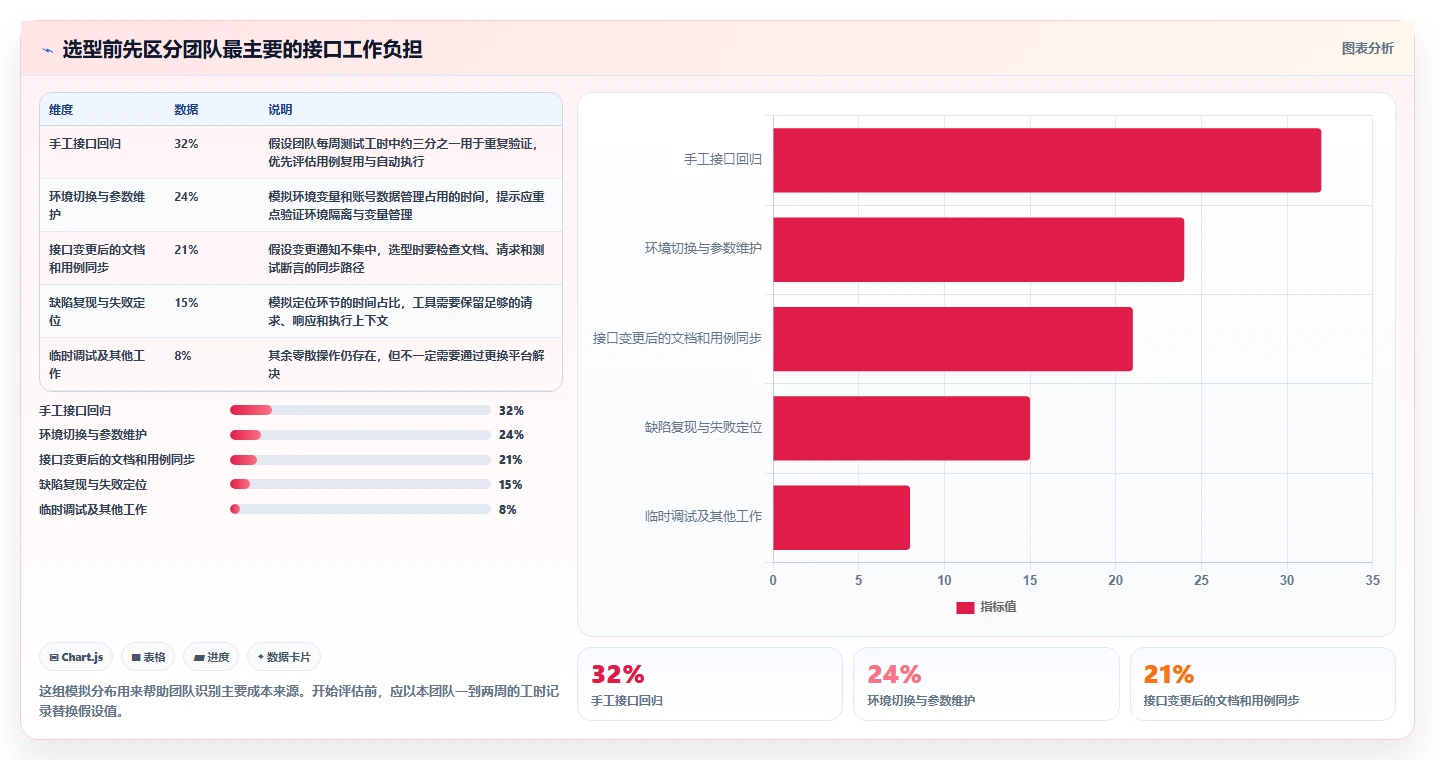
Task: Click the star icon in the 数据卡片 tag
Action: (260, 657)
